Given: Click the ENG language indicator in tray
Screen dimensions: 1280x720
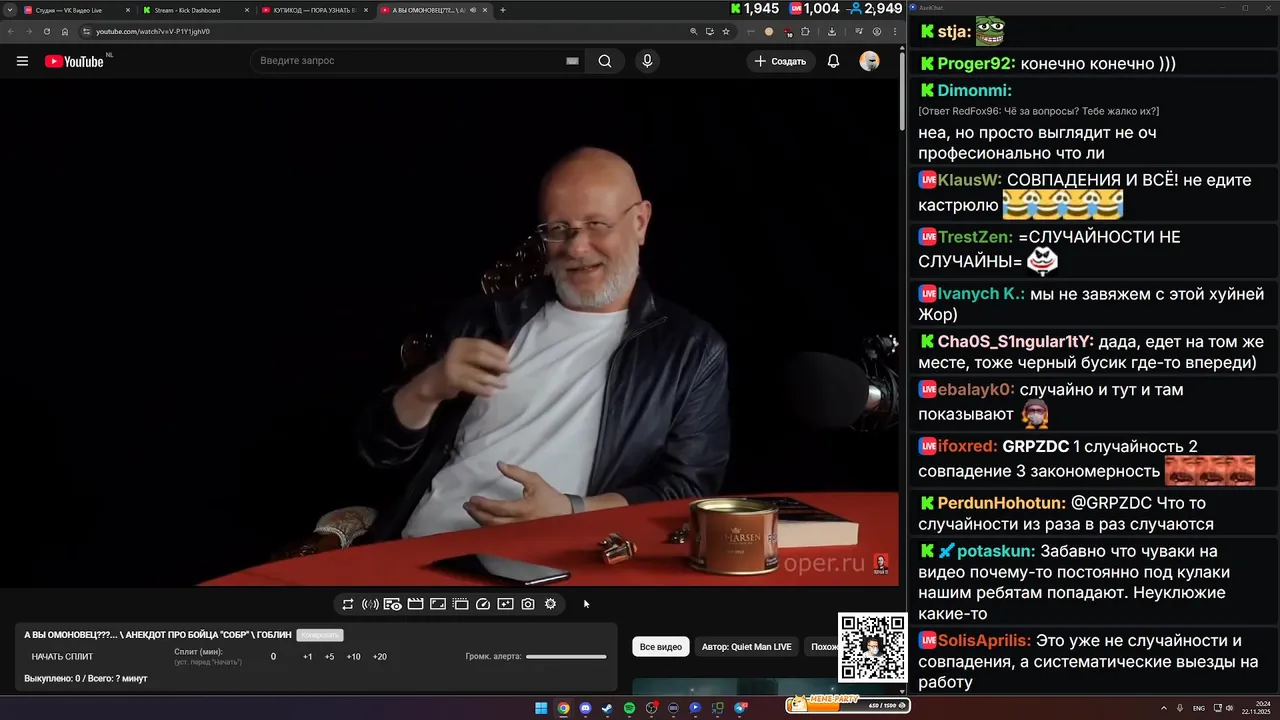Looking at the screenshot, I should 1199,708.
